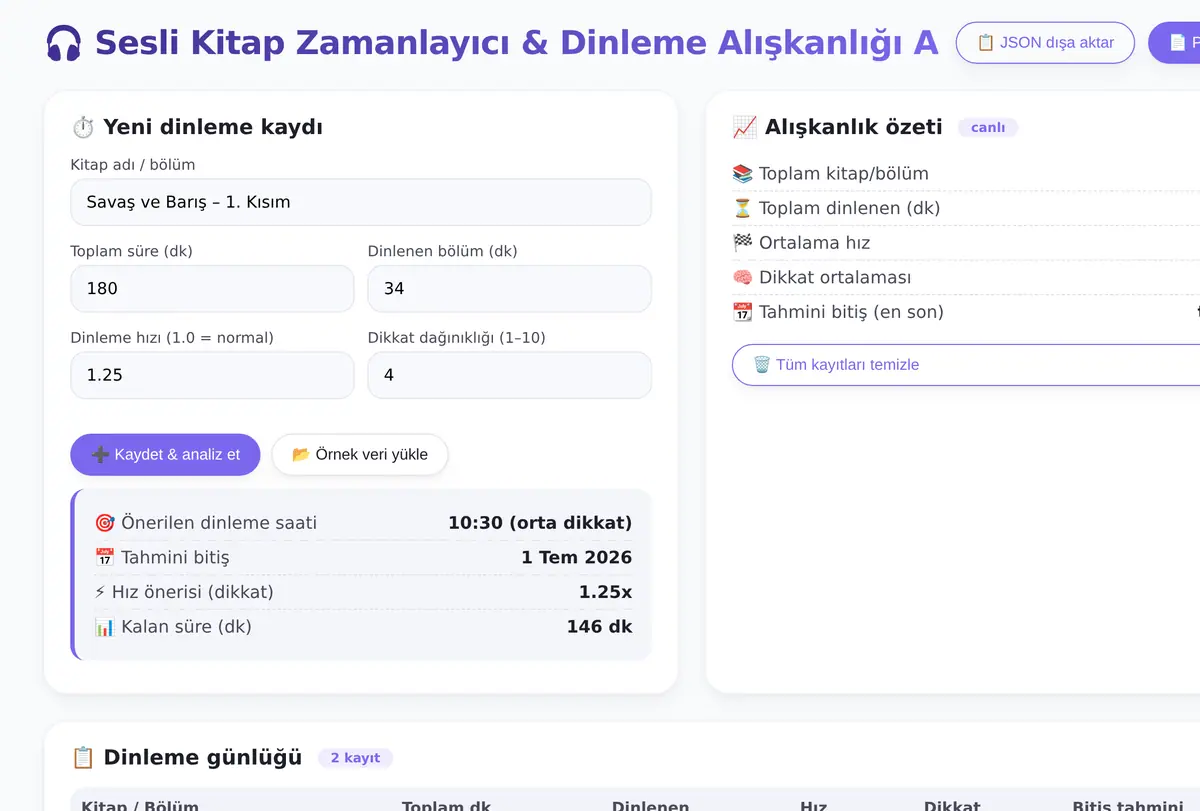This screenshot has width=1200, height=811.
Task: Click the Tahmini bitiş (en son) label
Action: pyautogui.click(x=851, y=312)
